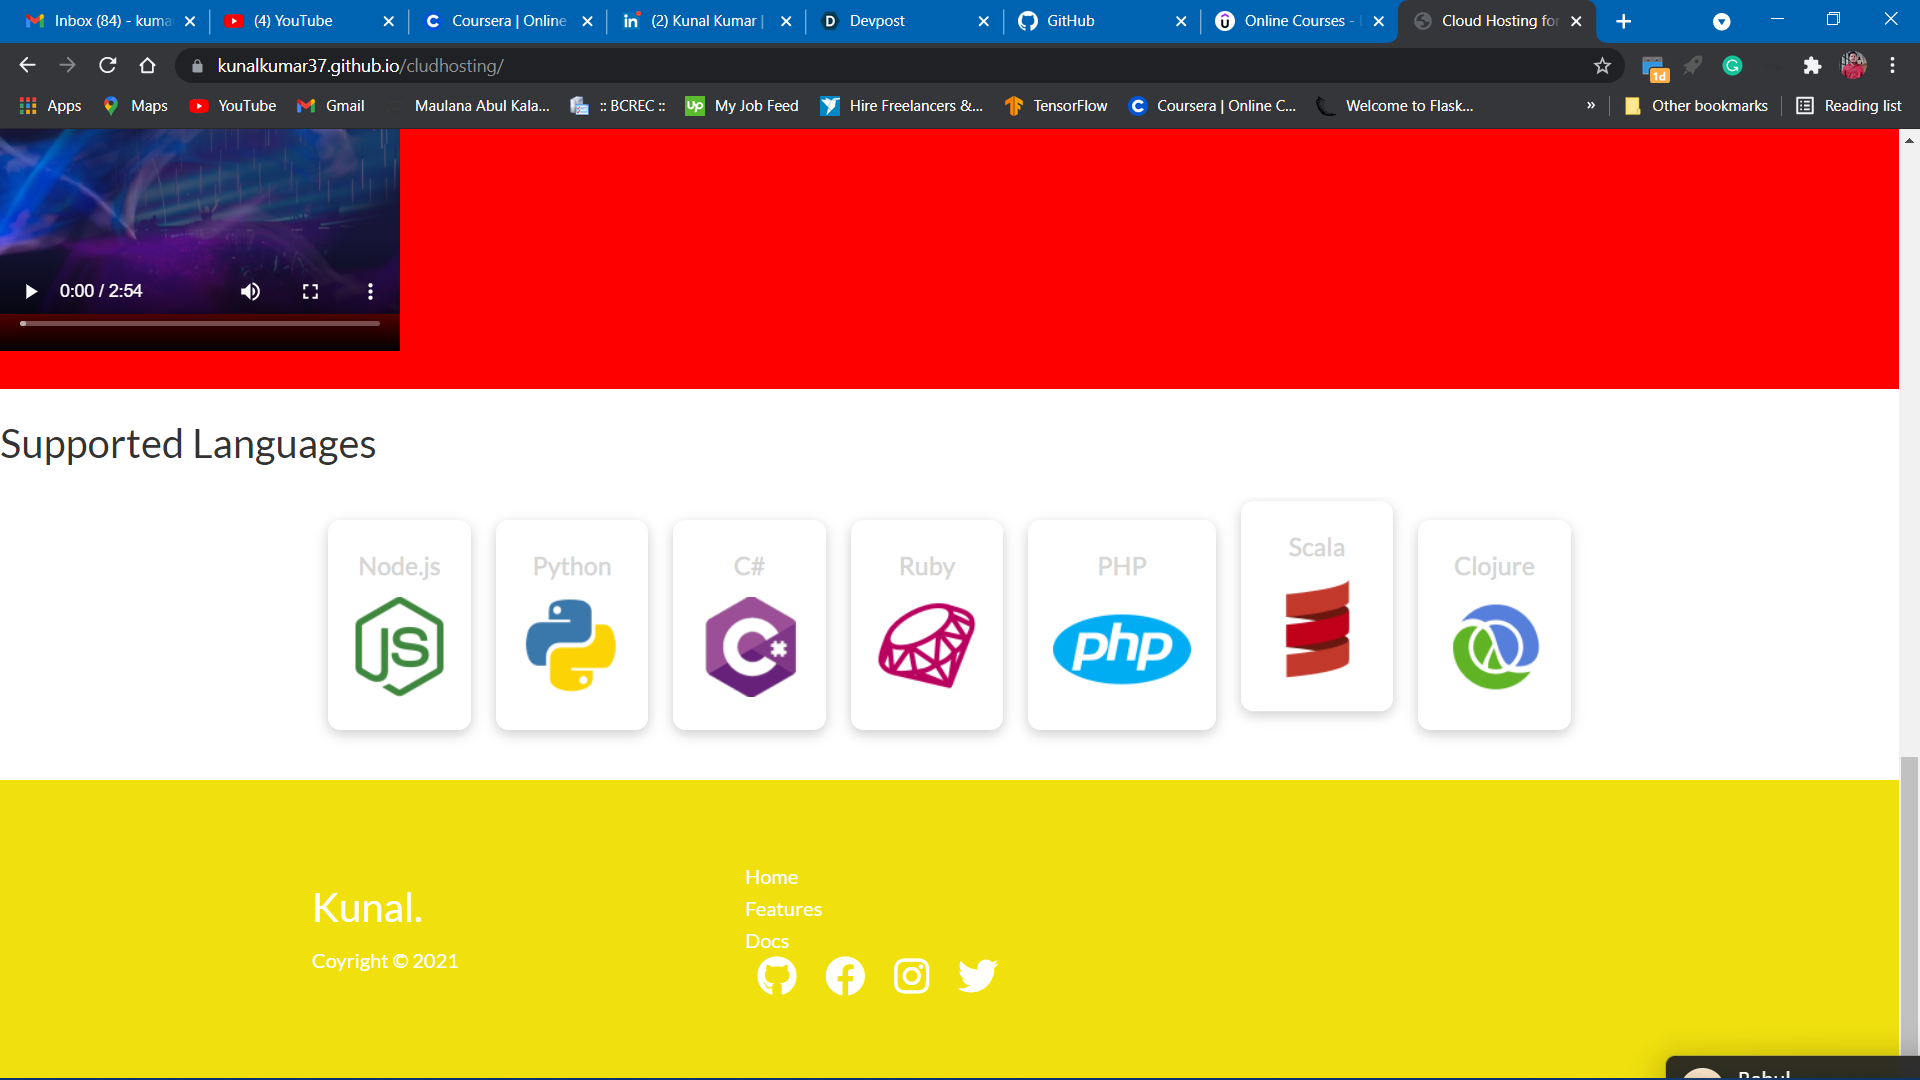Open the Extensions puzzle icon
The image size is (1920, 1080).
click(x=1812, y=66)
